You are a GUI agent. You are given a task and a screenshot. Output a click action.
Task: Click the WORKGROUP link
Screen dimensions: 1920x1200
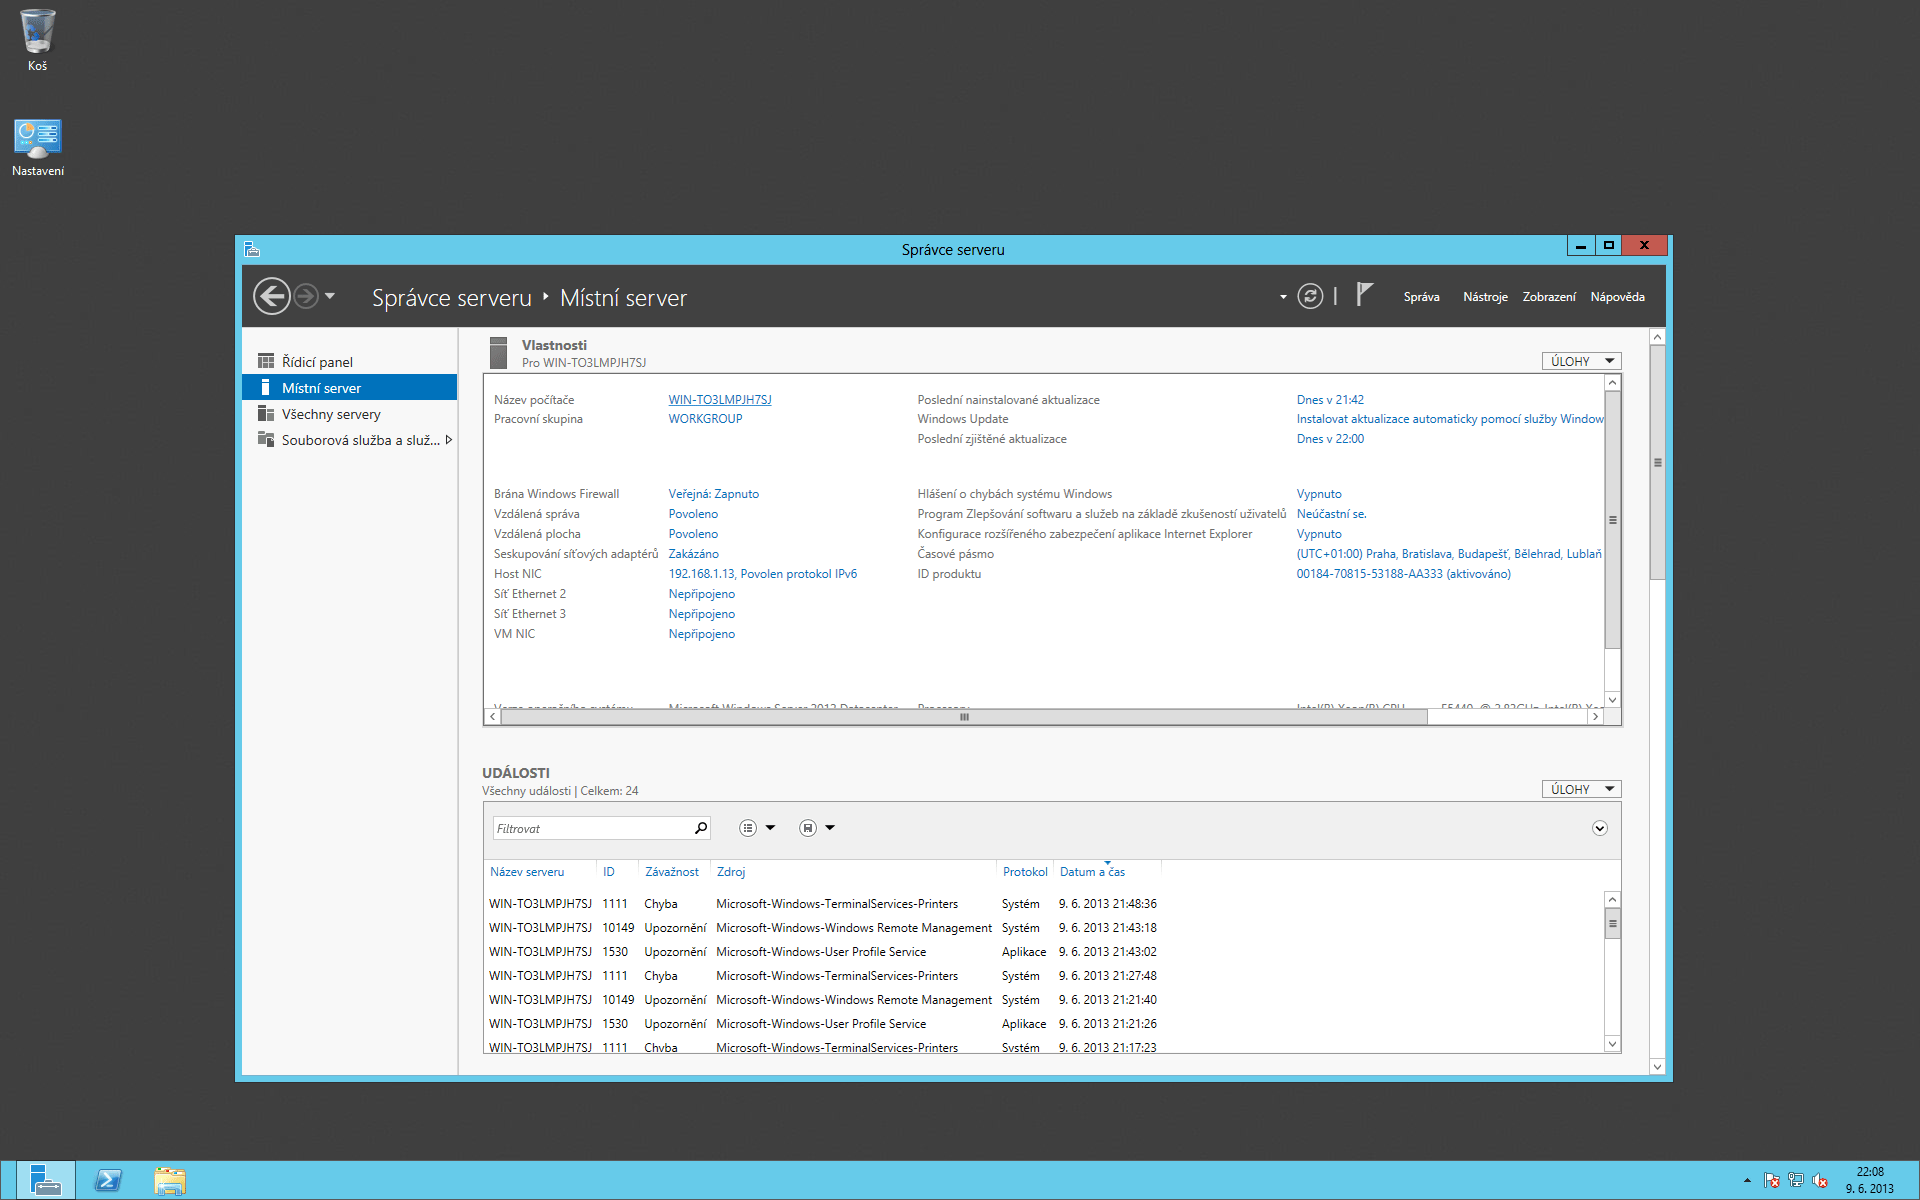click(x=705, y=419)
